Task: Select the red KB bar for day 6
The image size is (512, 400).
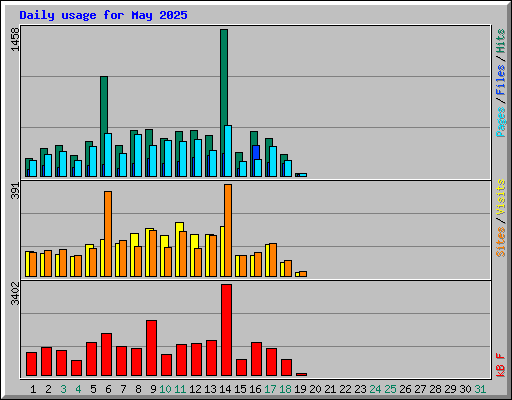Action: coord(106,354)
